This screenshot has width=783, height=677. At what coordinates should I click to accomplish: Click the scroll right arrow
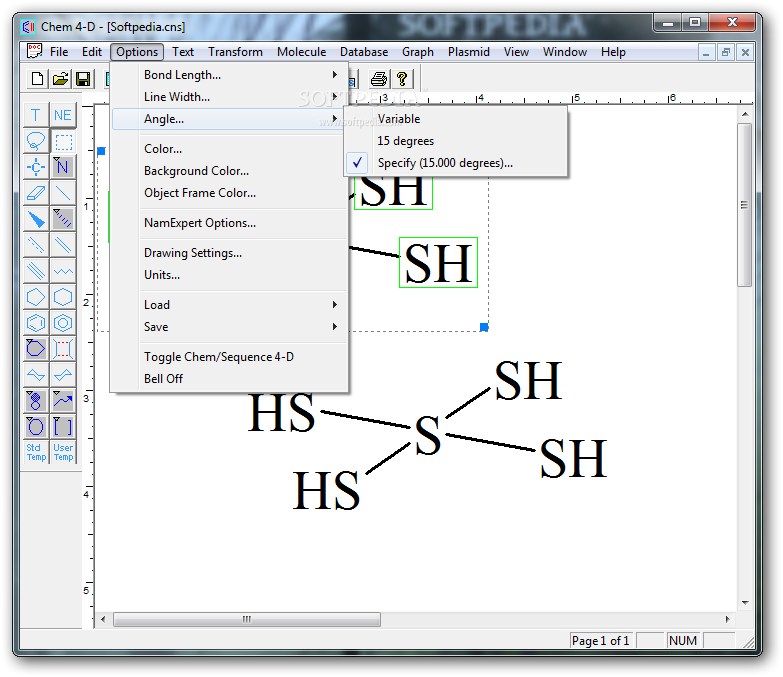click(x=728, y=619)
